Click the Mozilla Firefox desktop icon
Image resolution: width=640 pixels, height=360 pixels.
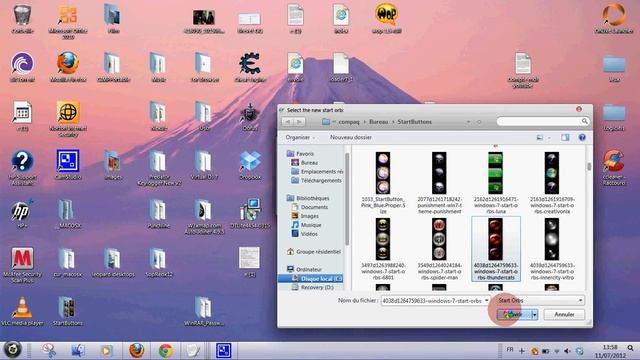tap(68, 67)
